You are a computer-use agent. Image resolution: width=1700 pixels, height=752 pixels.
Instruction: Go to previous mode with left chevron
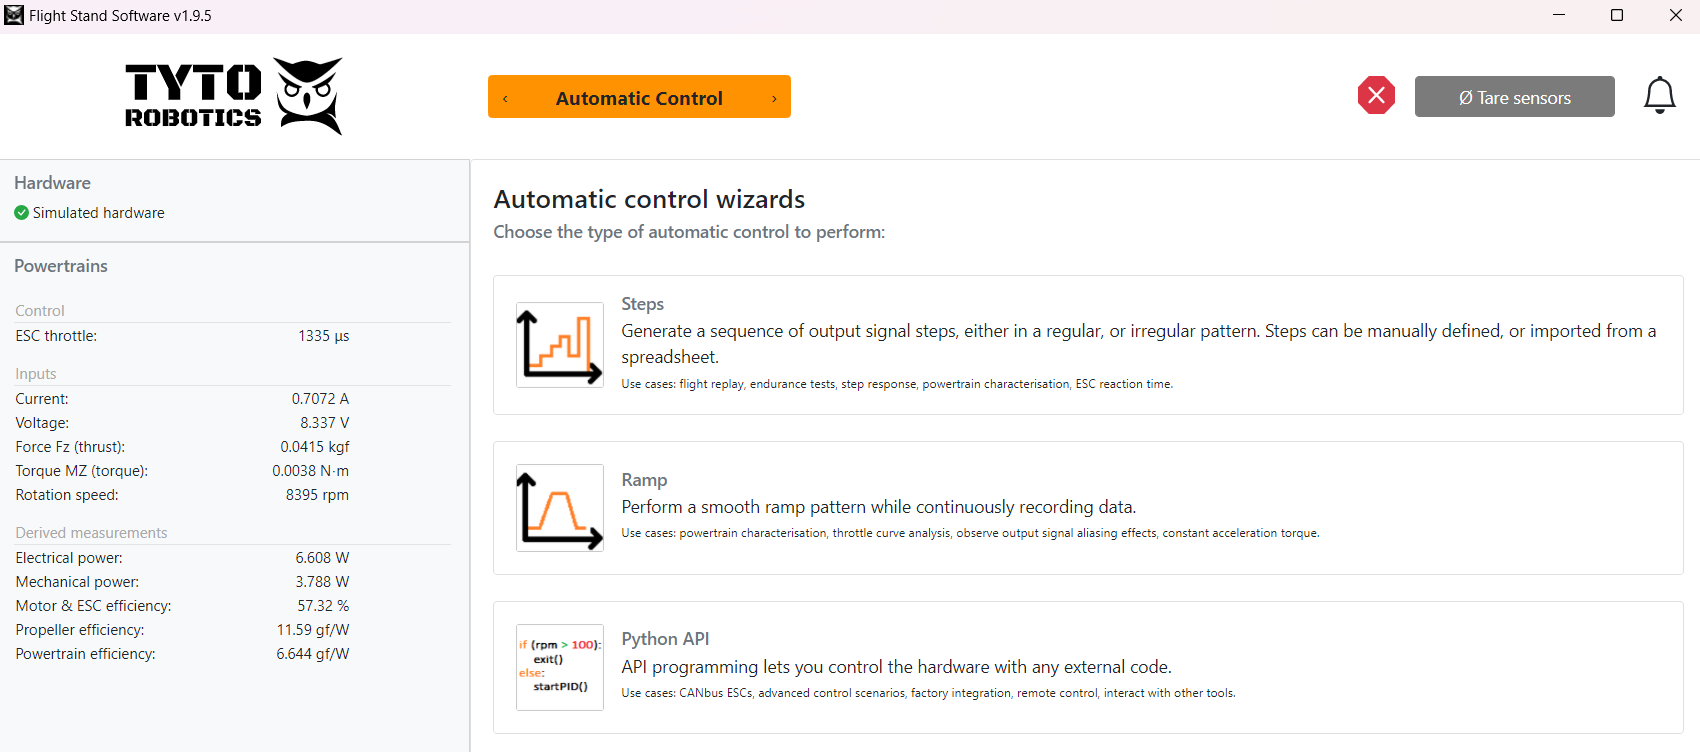coord(506,98)
